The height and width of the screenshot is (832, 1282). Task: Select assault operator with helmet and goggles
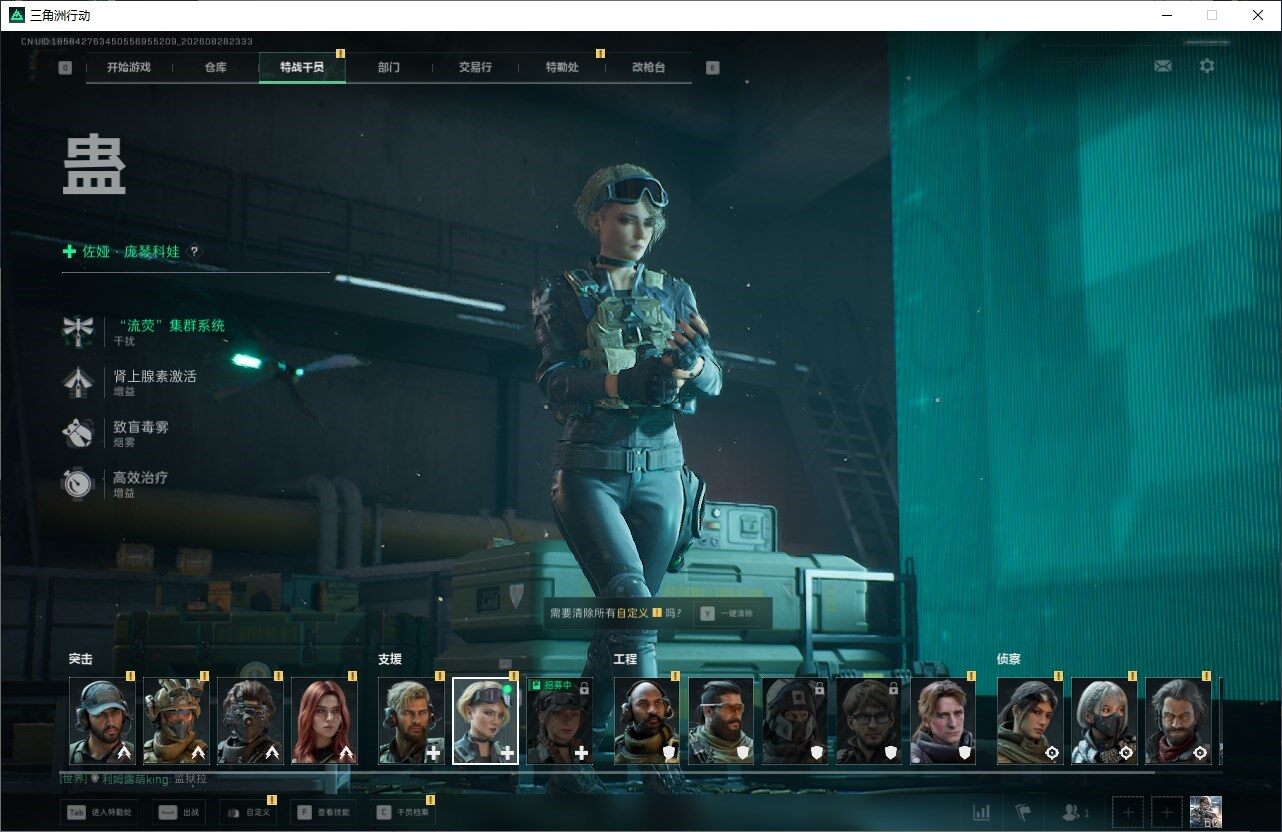click(x=176, y=721)
